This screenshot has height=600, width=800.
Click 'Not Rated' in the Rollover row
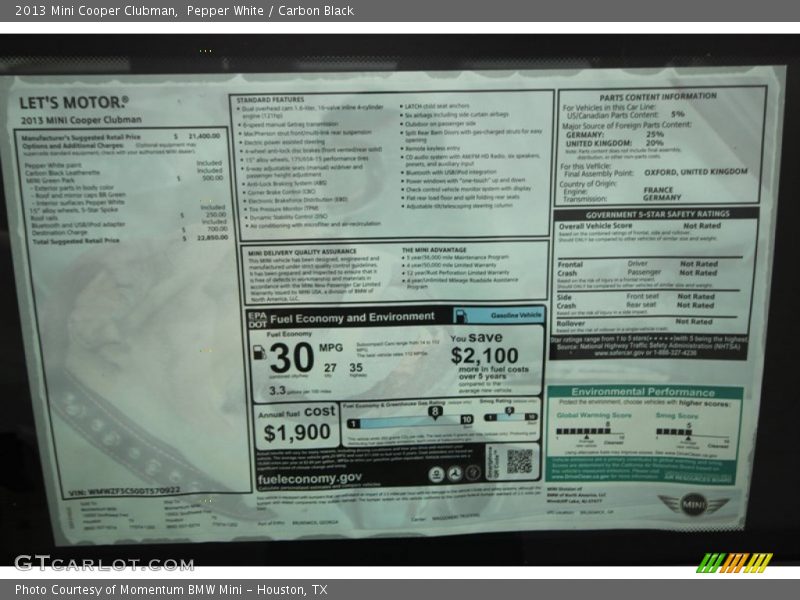[693, 321]
